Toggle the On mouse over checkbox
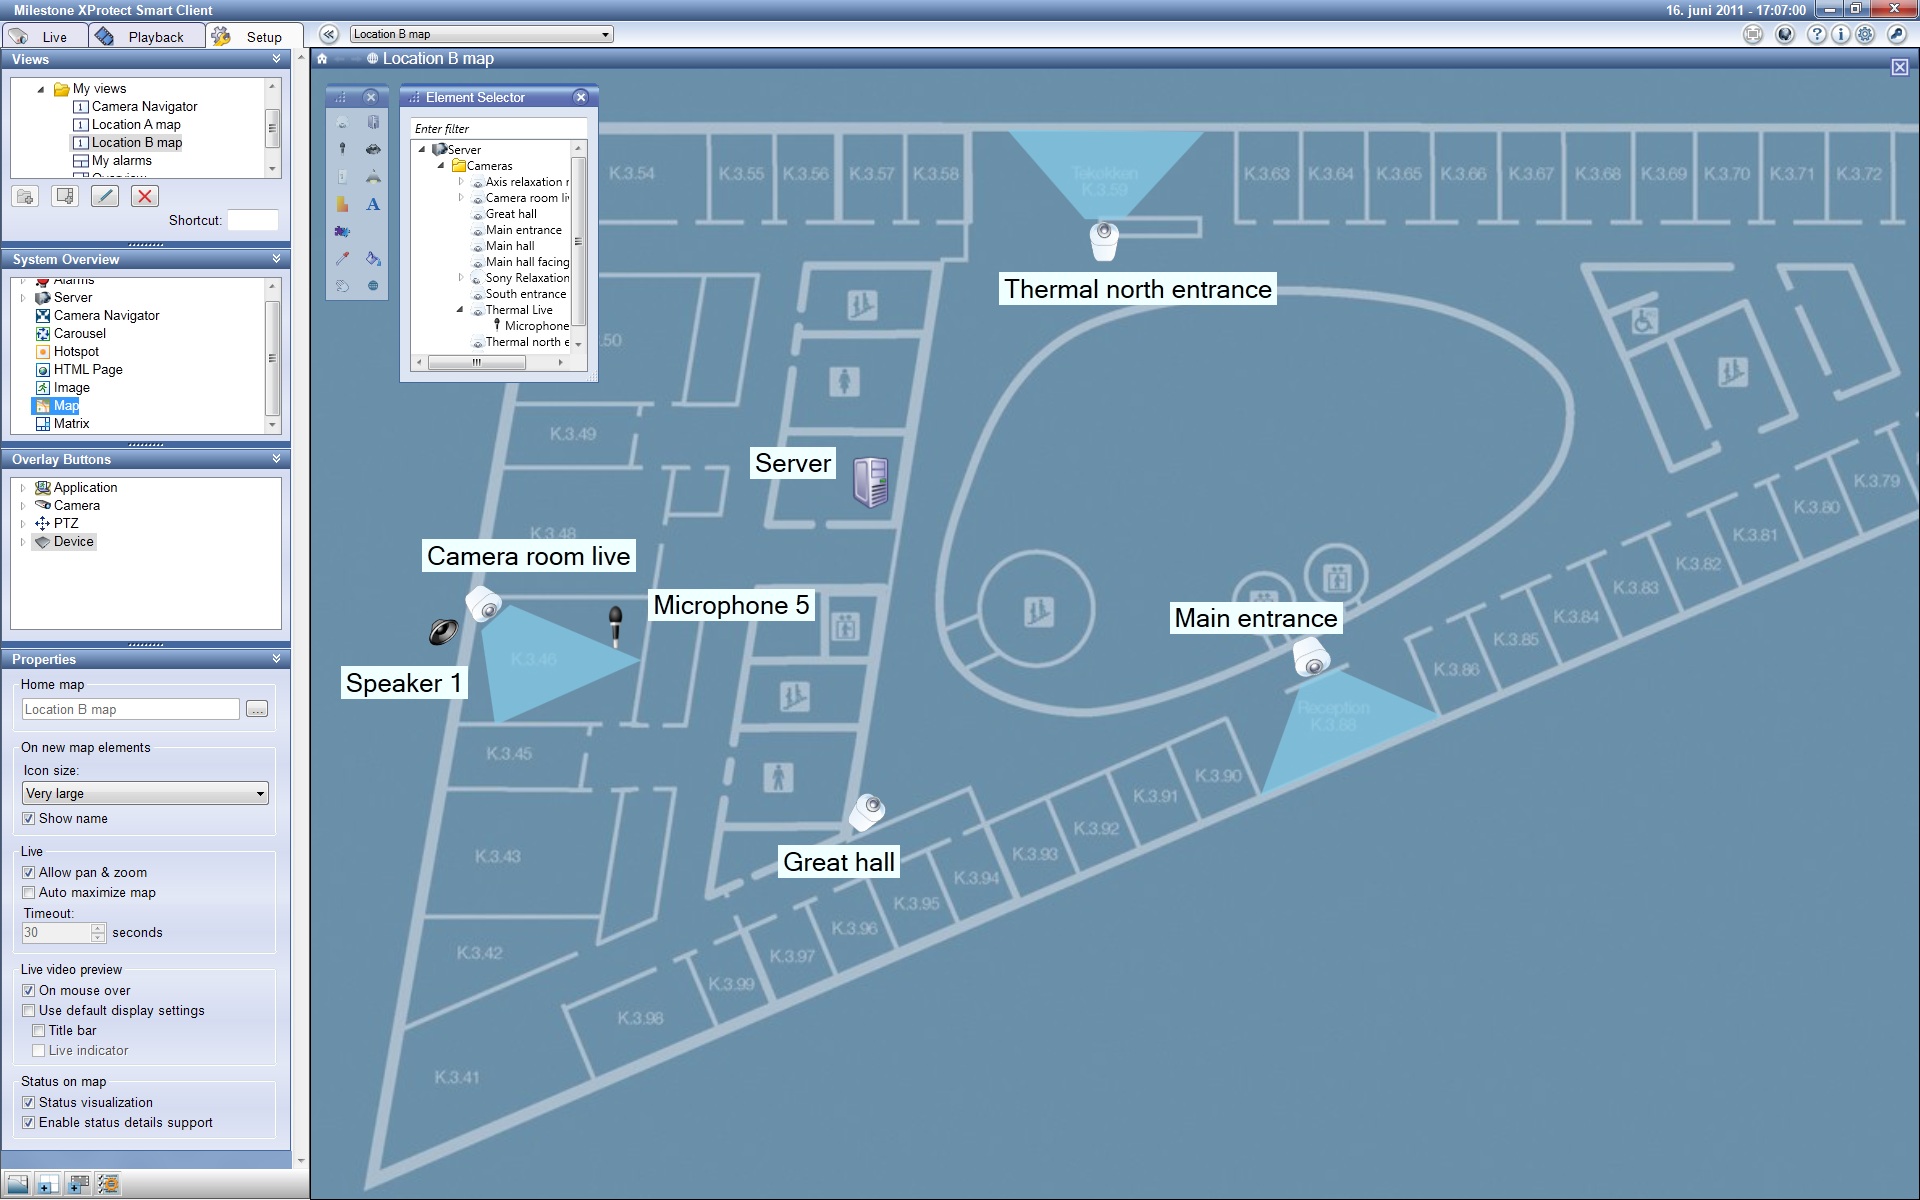The image size is (1920, 1200). pyautogui.click(x=29, y=991)
